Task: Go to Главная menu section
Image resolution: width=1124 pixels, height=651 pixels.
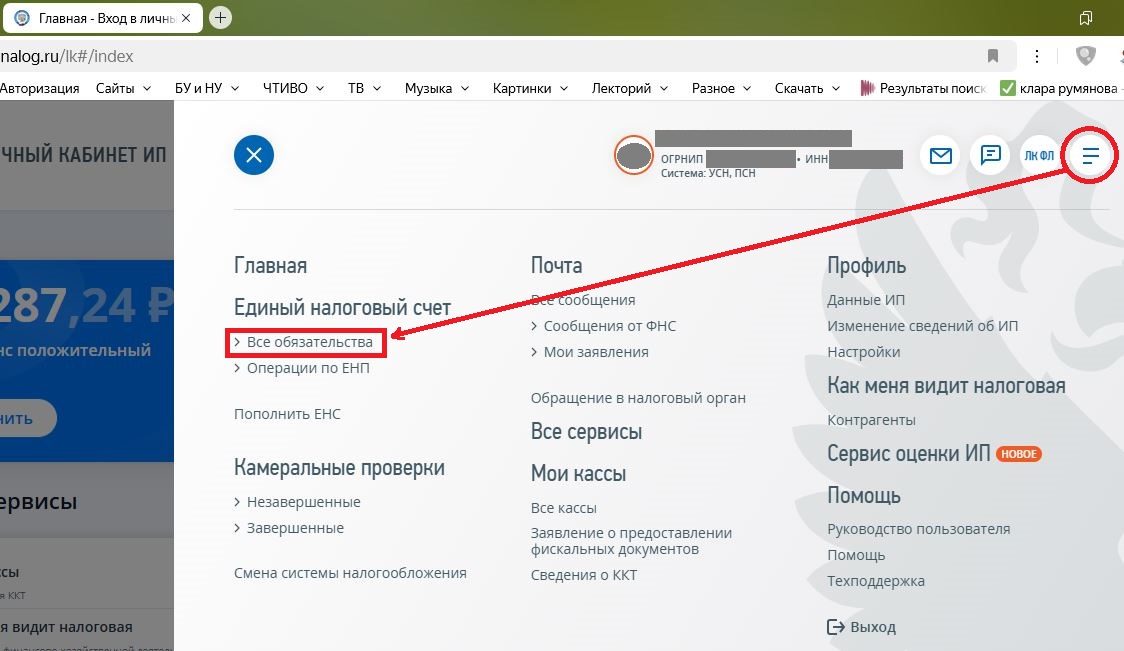Action: pos(270,265)
